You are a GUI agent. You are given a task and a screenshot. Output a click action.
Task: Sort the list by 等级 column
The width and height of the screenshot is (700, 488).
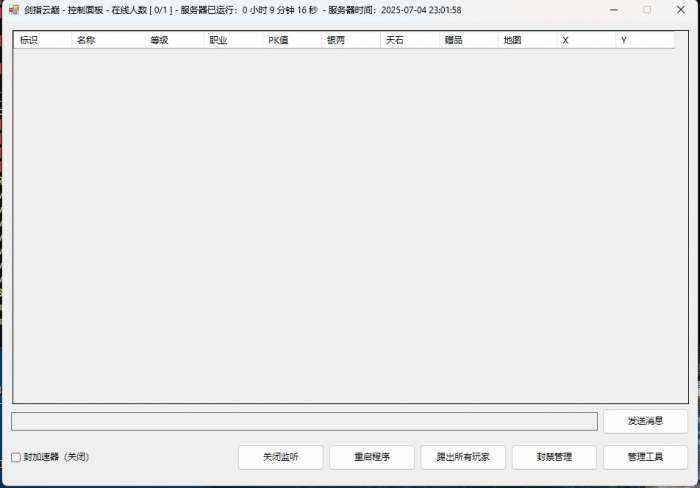(174, 40)
